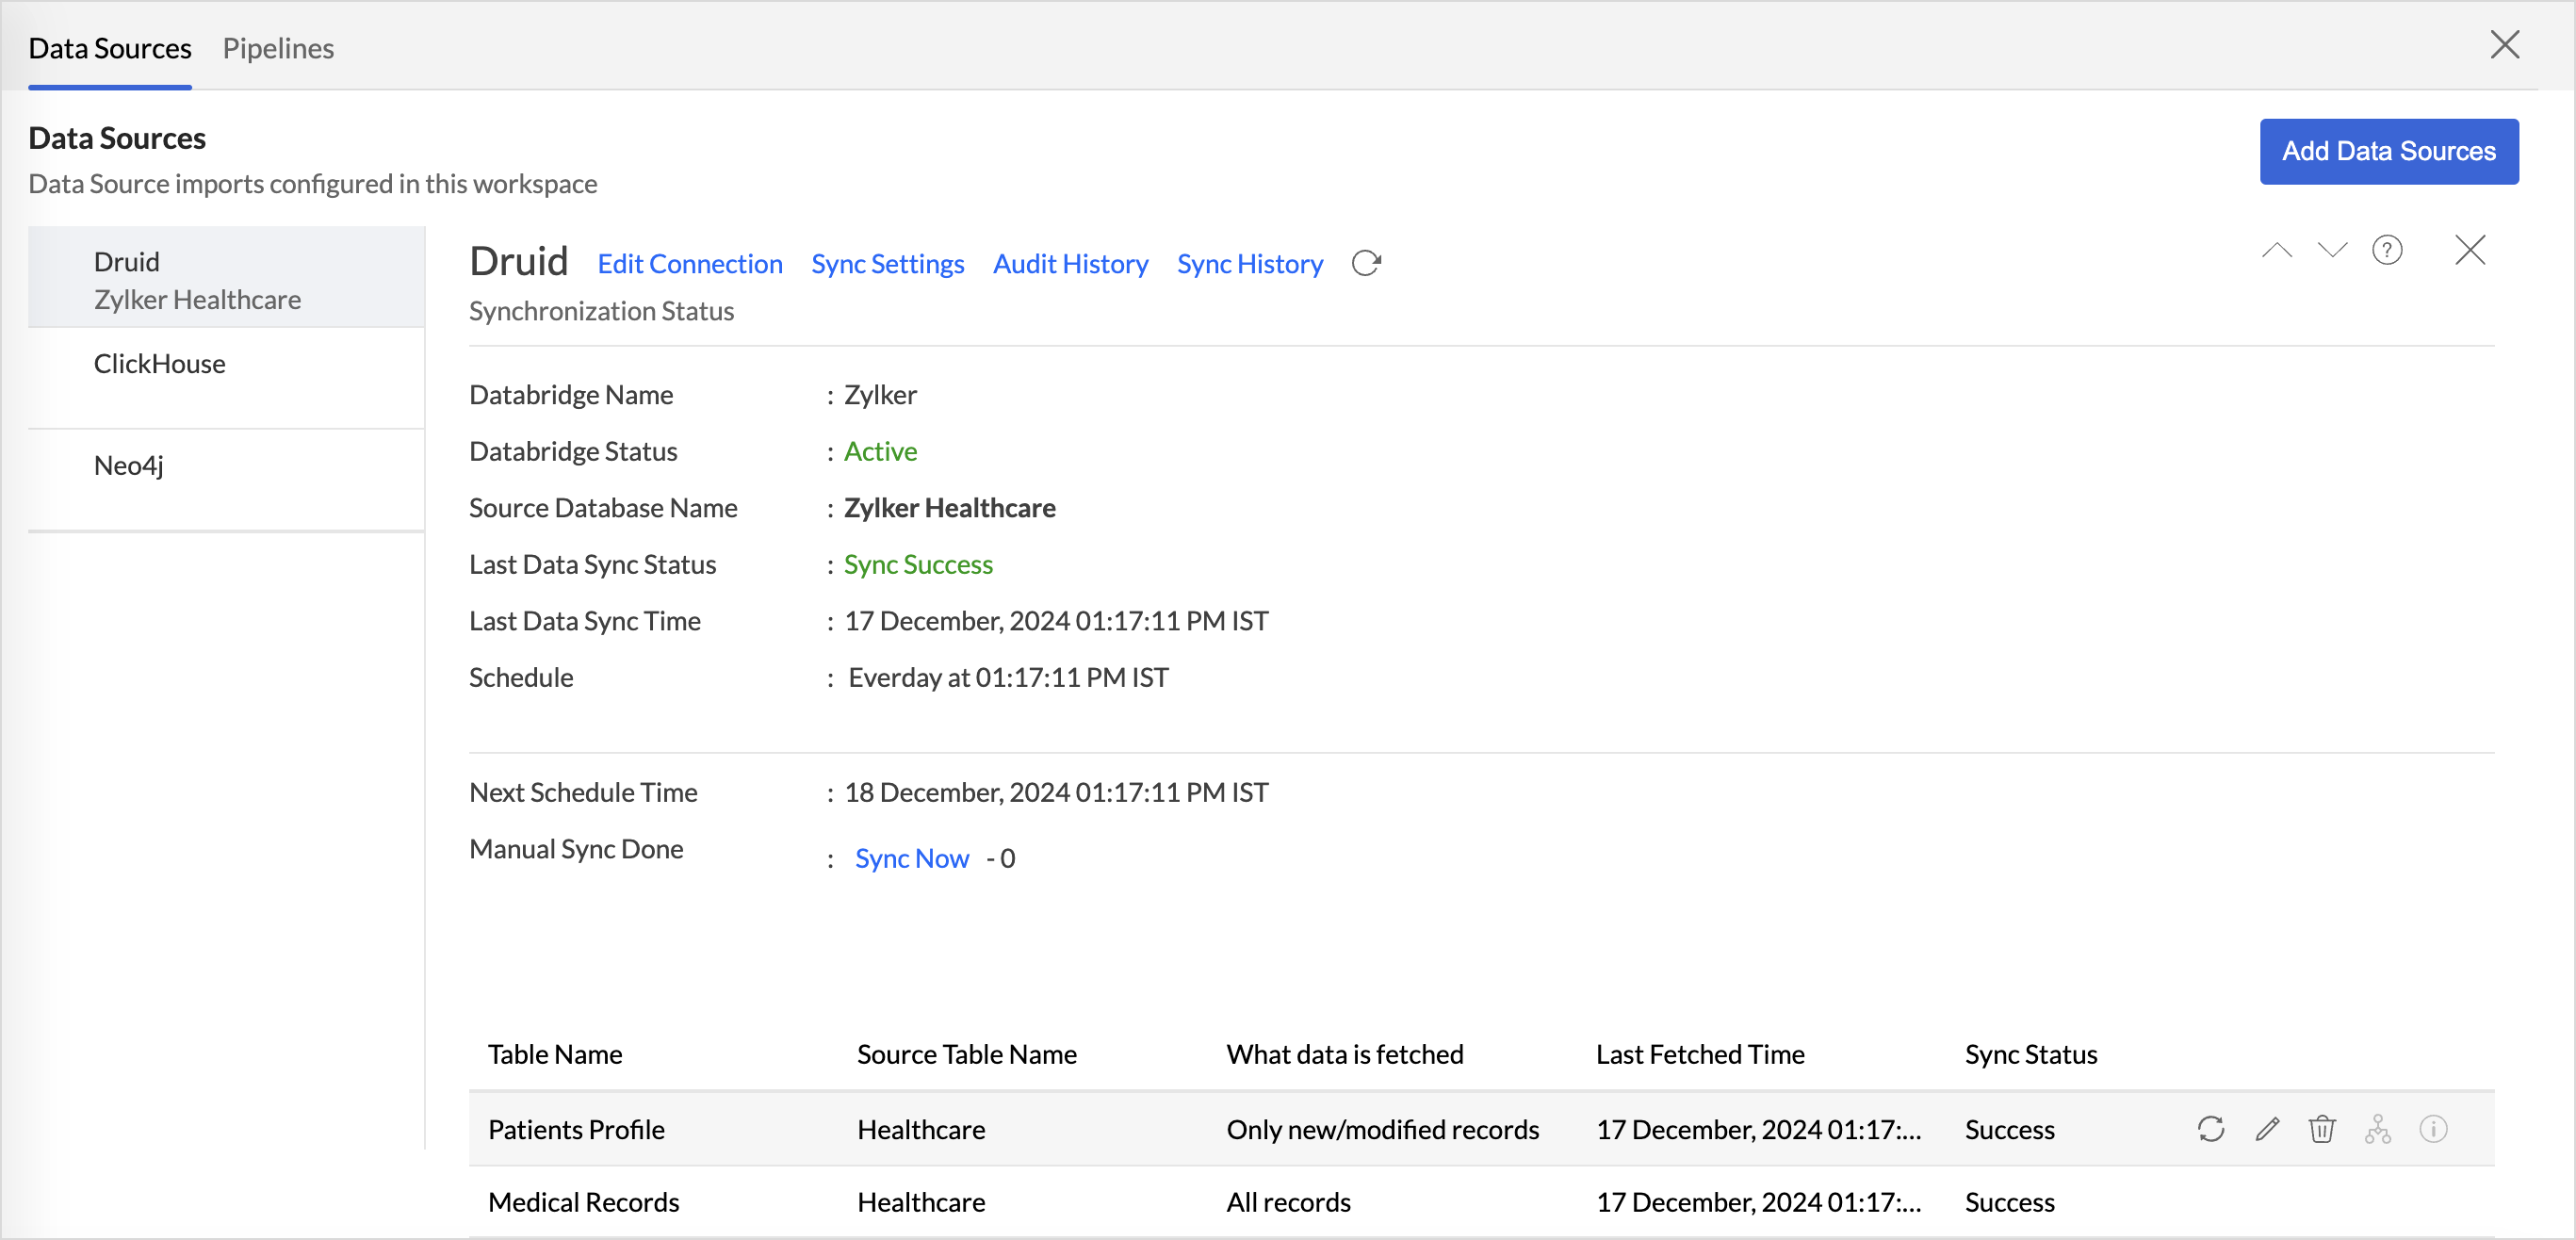Select ClickHouse in the data source list

[160, 364]
